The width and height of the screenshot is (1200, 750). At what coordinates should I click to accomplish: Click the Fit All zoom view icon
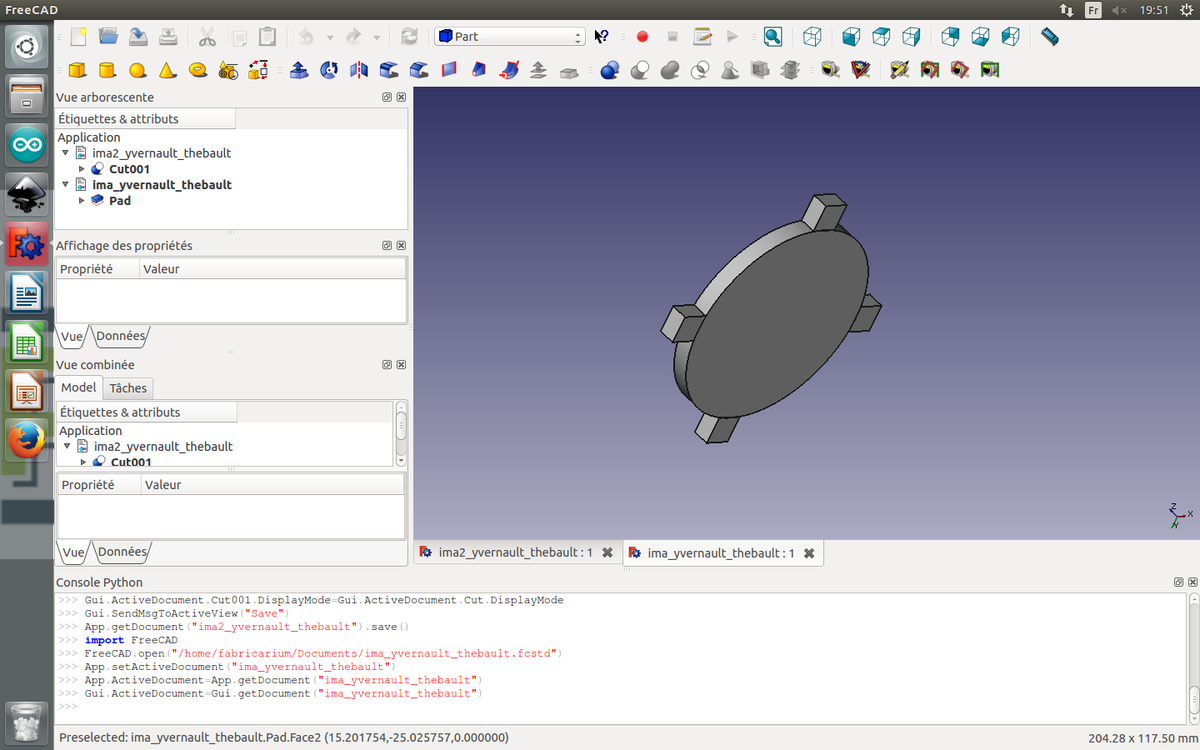click(x=772, y=37)
